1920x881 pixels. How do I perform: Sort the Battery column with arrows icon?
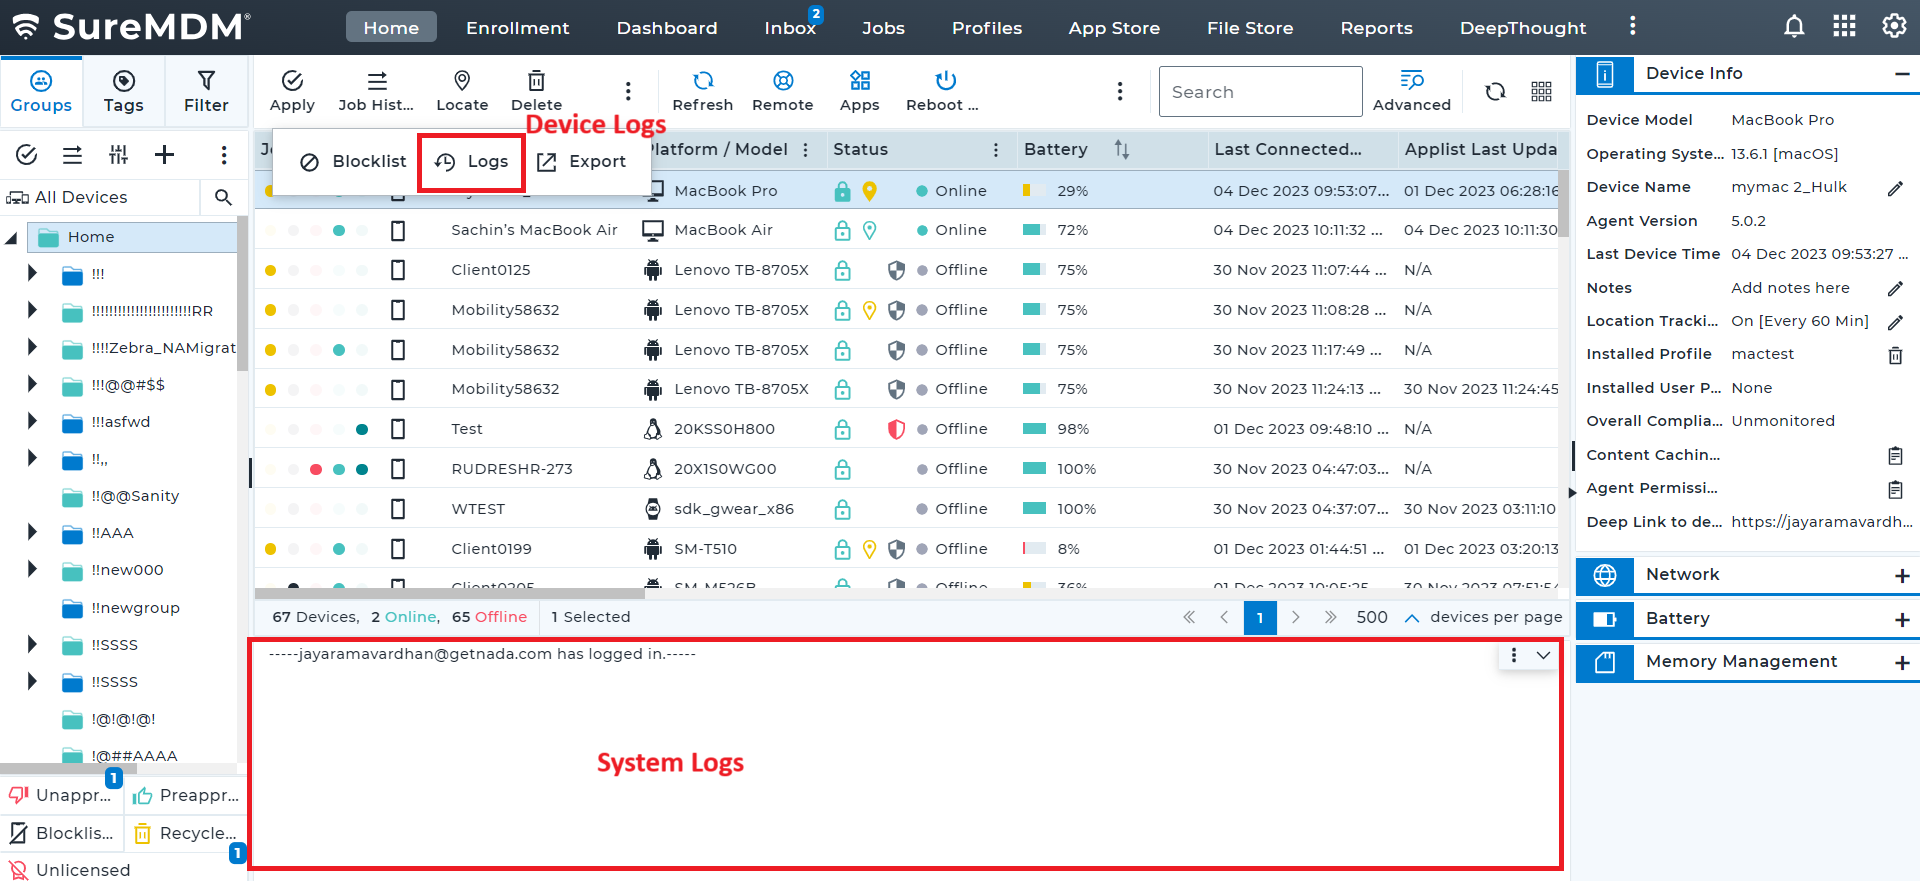coord(1122,150)
